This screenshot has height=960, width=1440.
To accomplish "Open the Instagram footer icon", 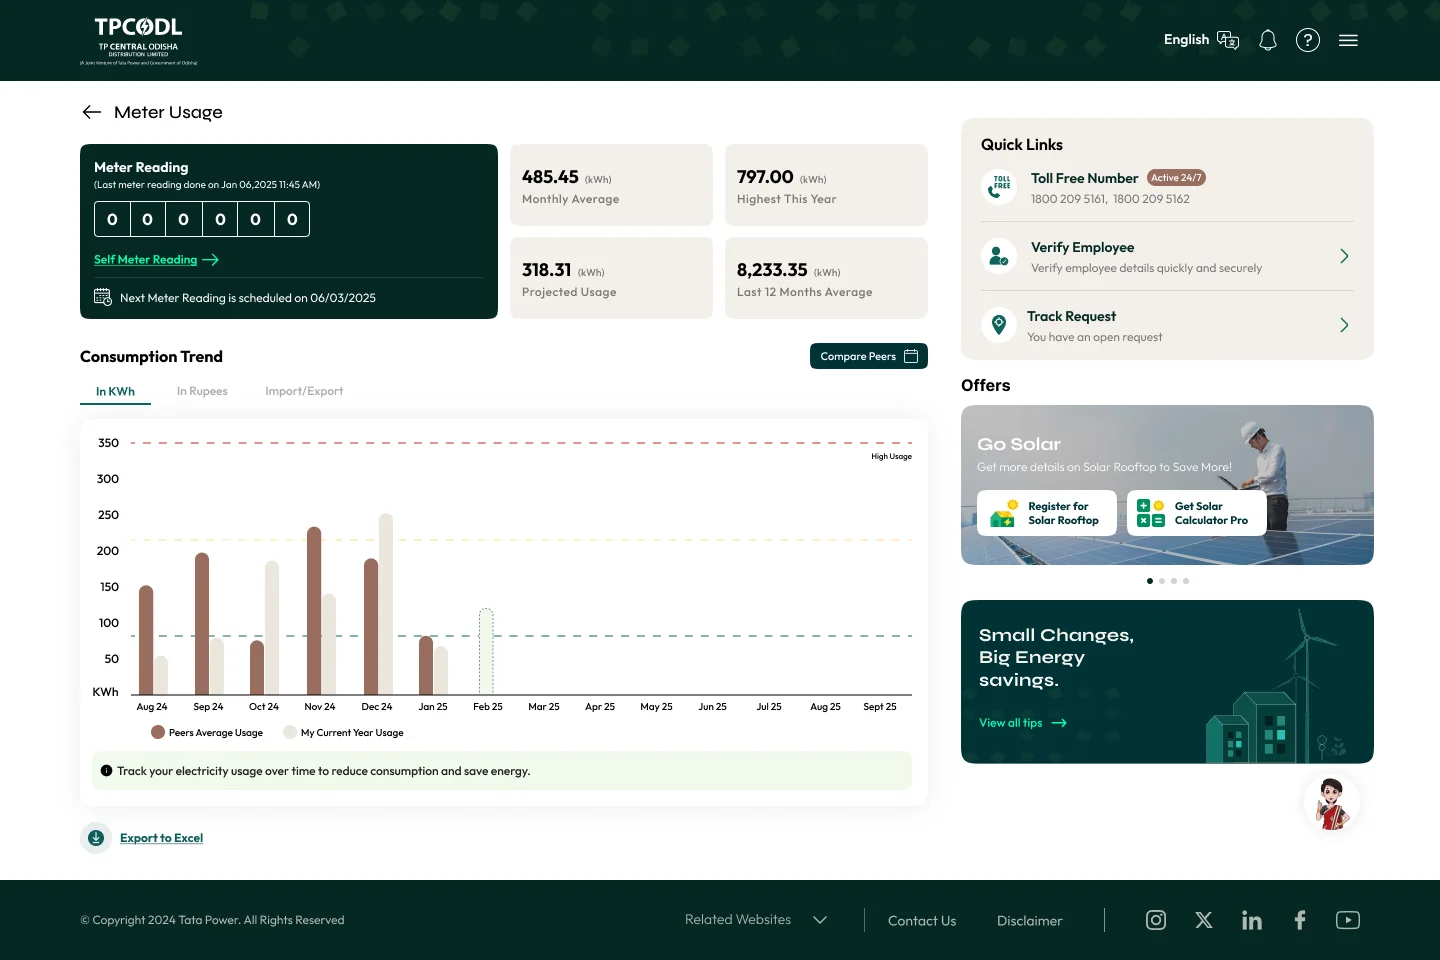I will click(1156, 920).
